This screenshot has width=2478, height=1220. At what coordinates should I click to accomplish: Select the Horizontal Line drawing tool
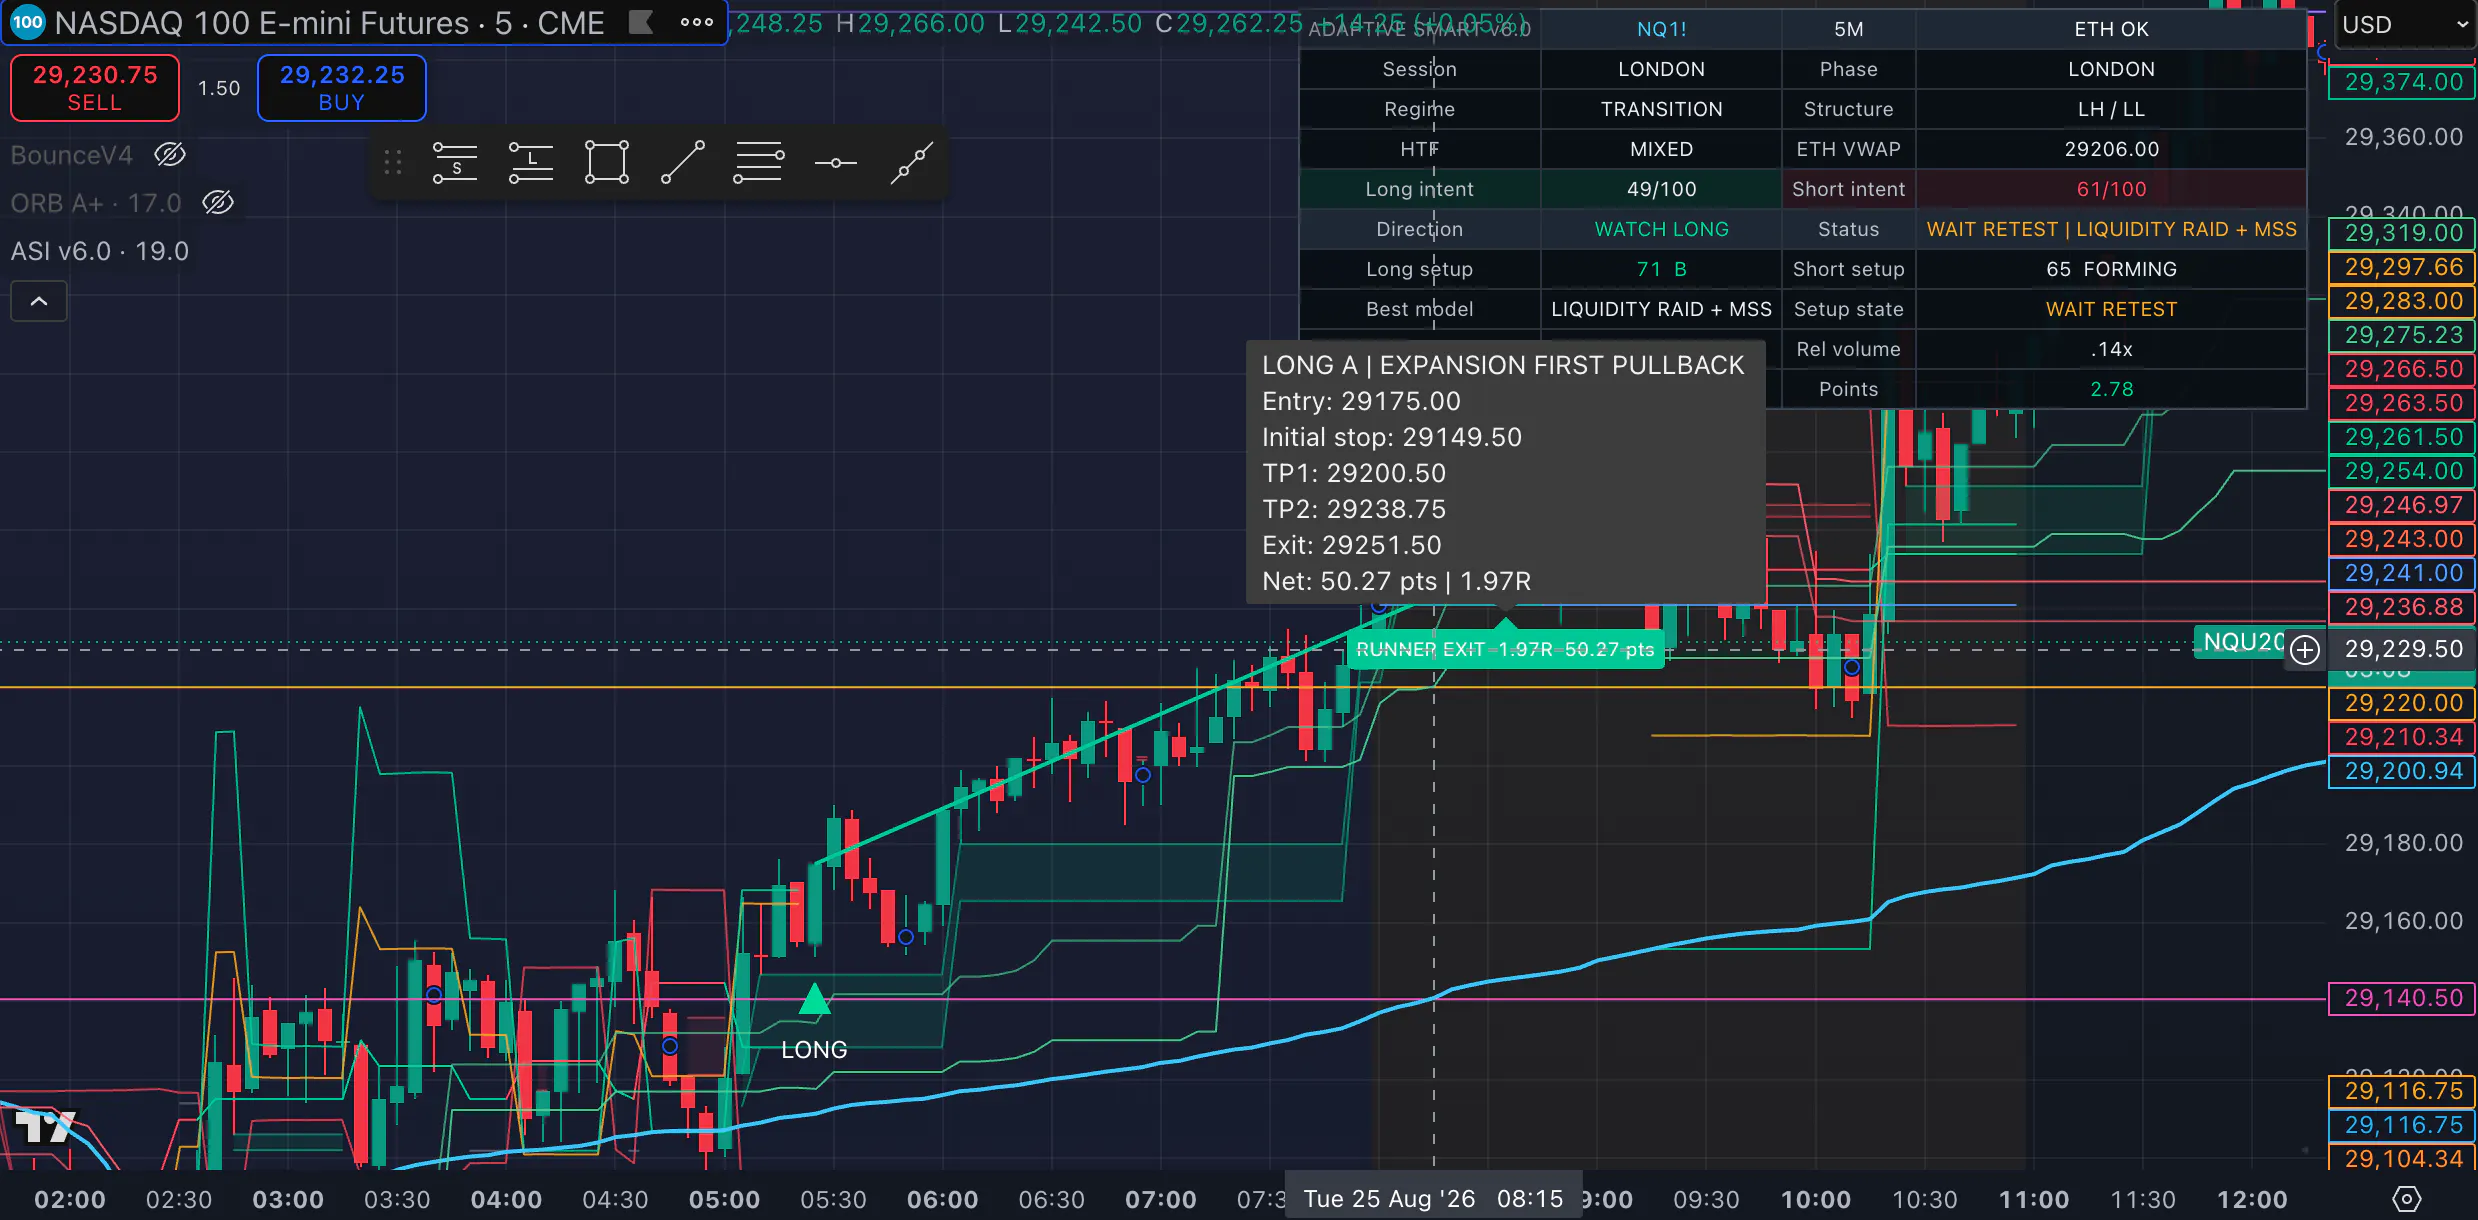pos(835,162)
